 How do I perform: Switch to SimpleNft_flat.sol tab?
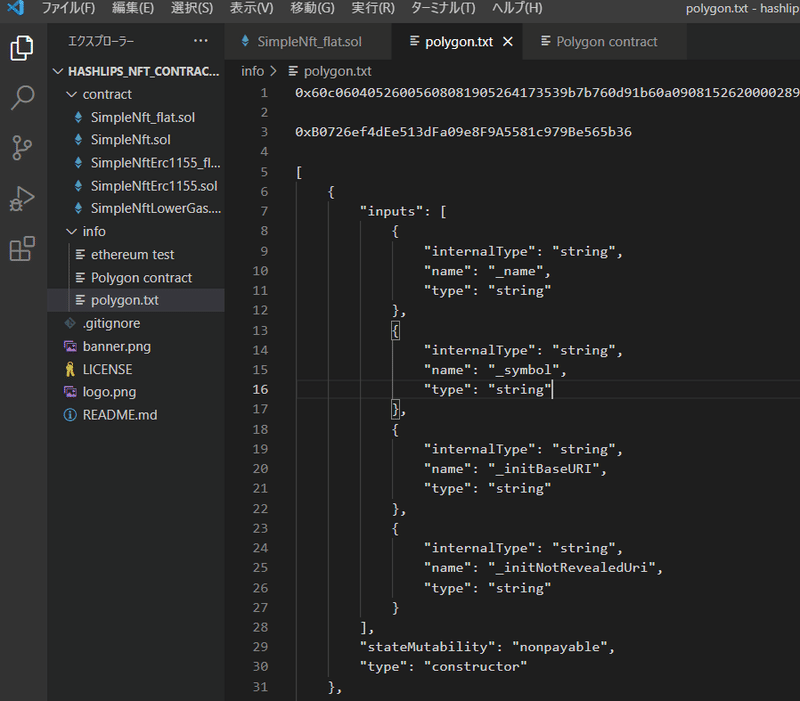tap(308, 41)
